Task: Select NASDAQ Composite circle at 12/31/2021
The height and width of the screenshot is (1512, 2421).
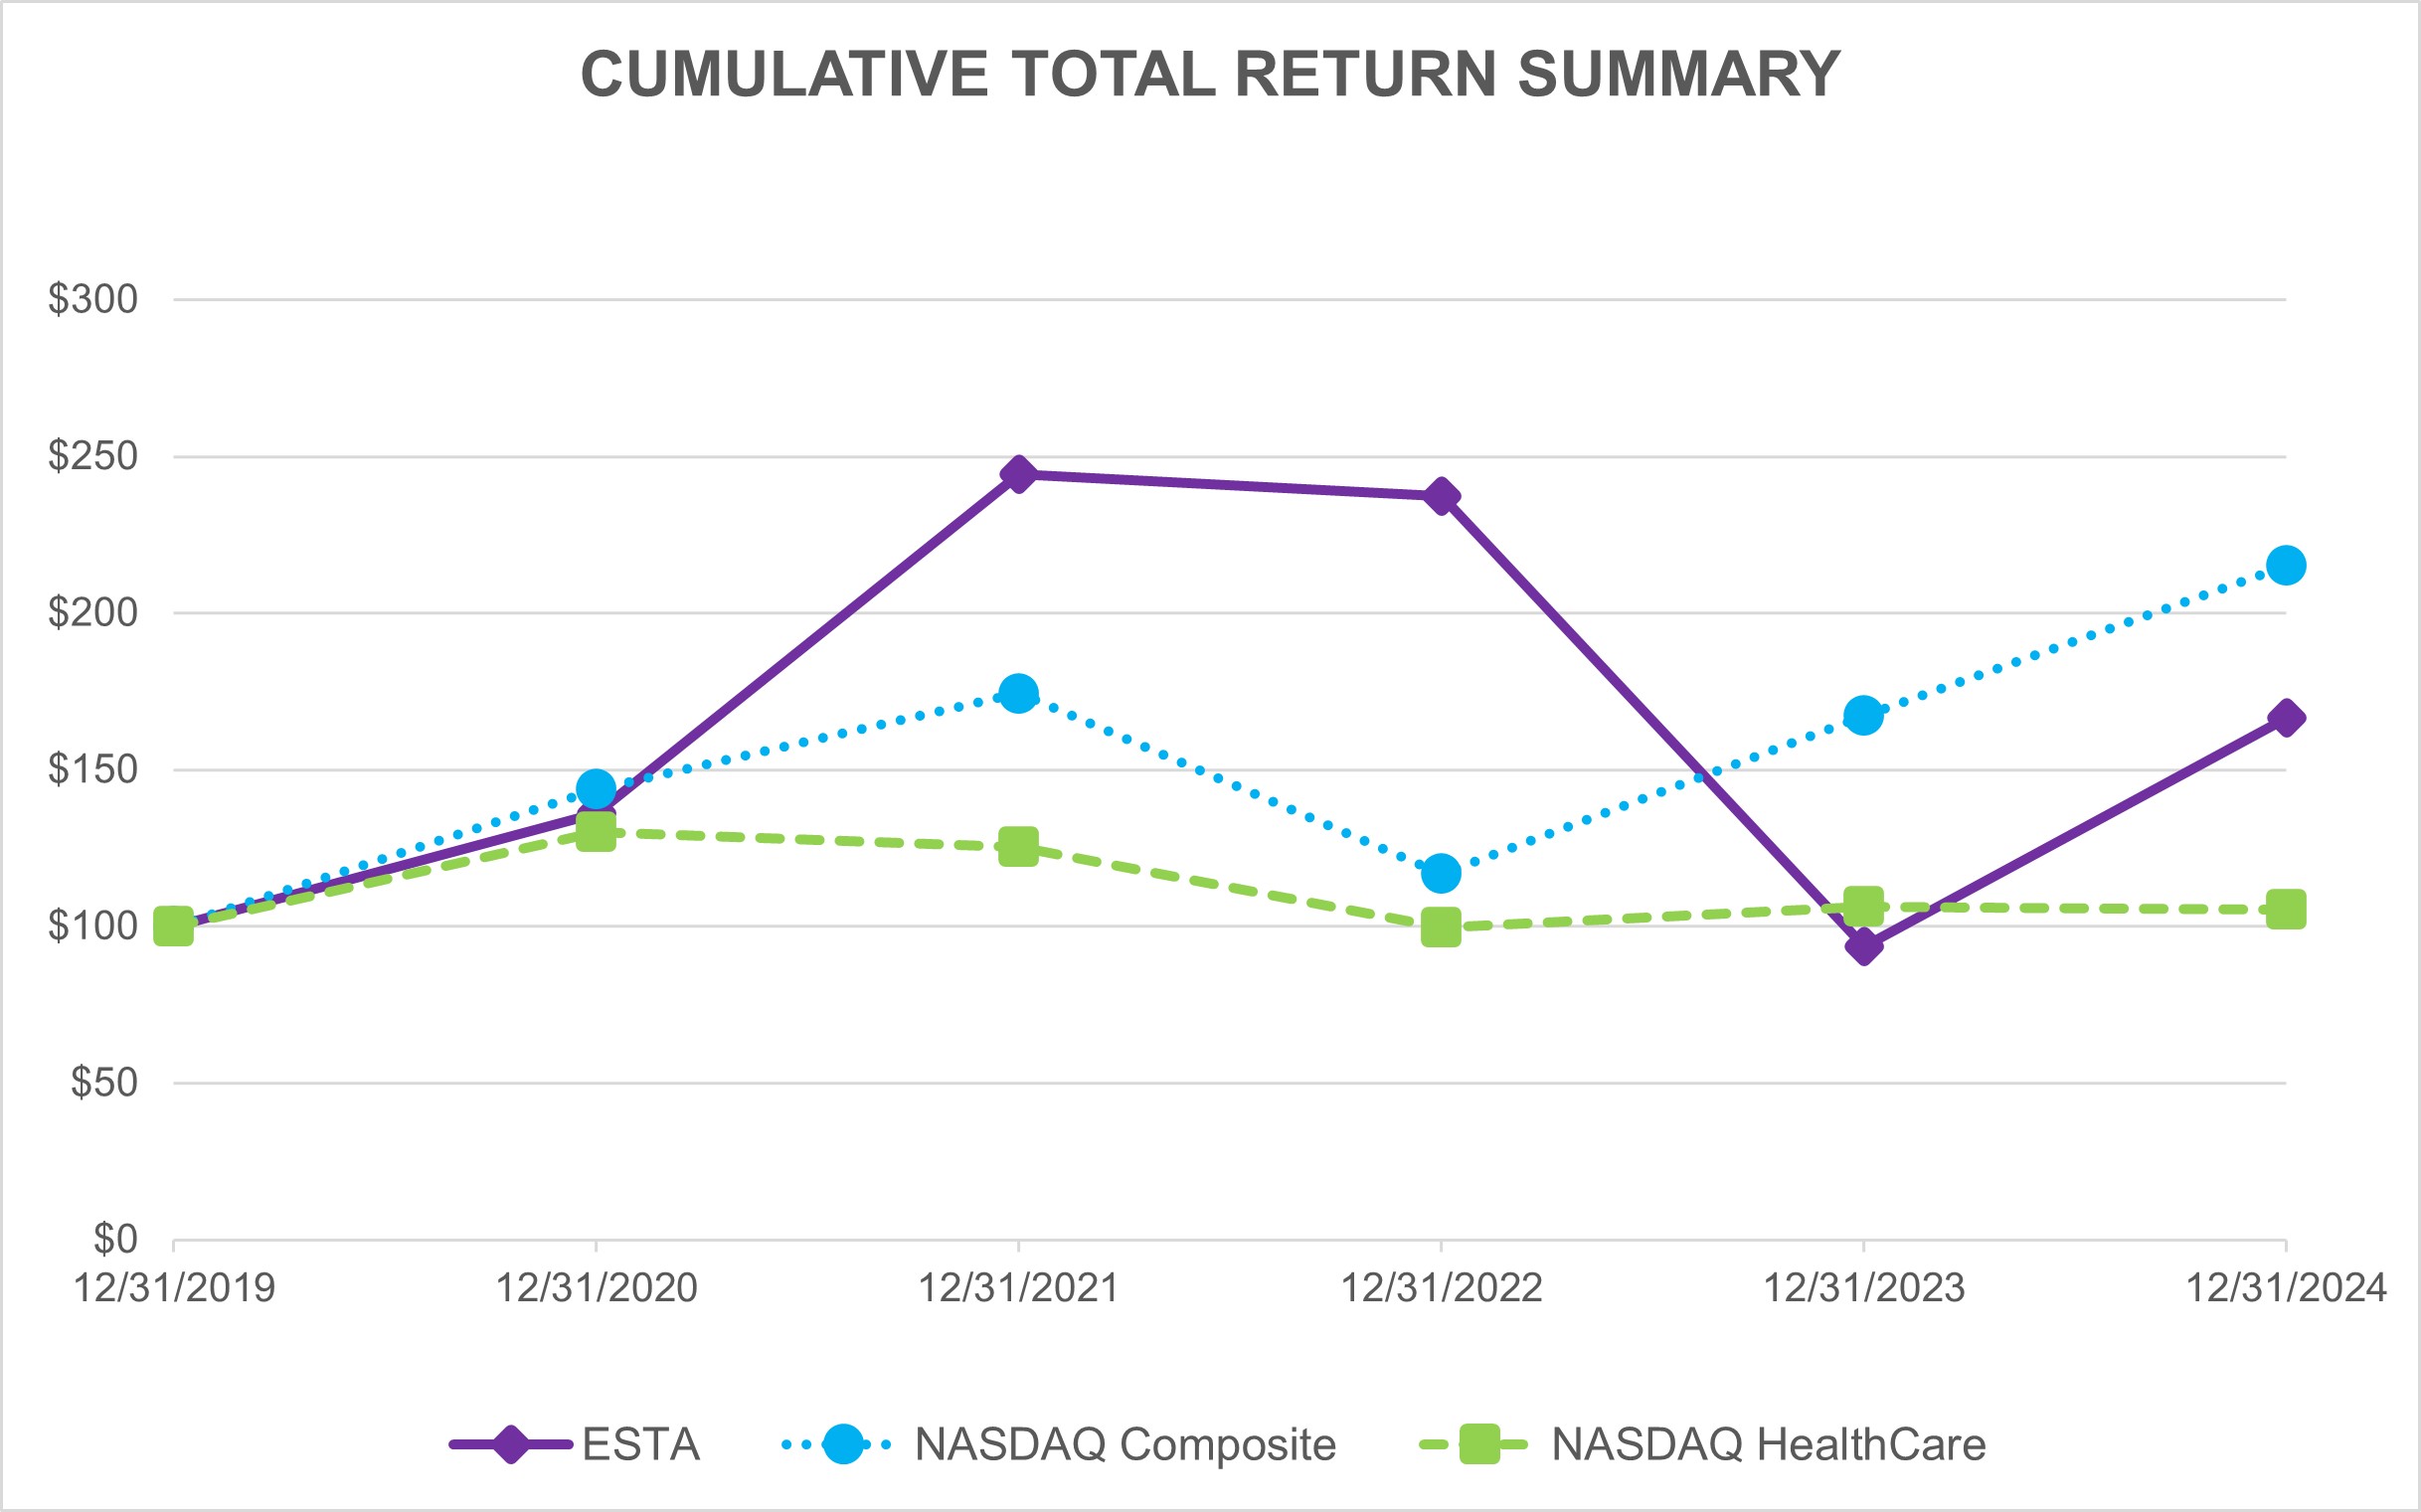Action: coord(1018,693)
